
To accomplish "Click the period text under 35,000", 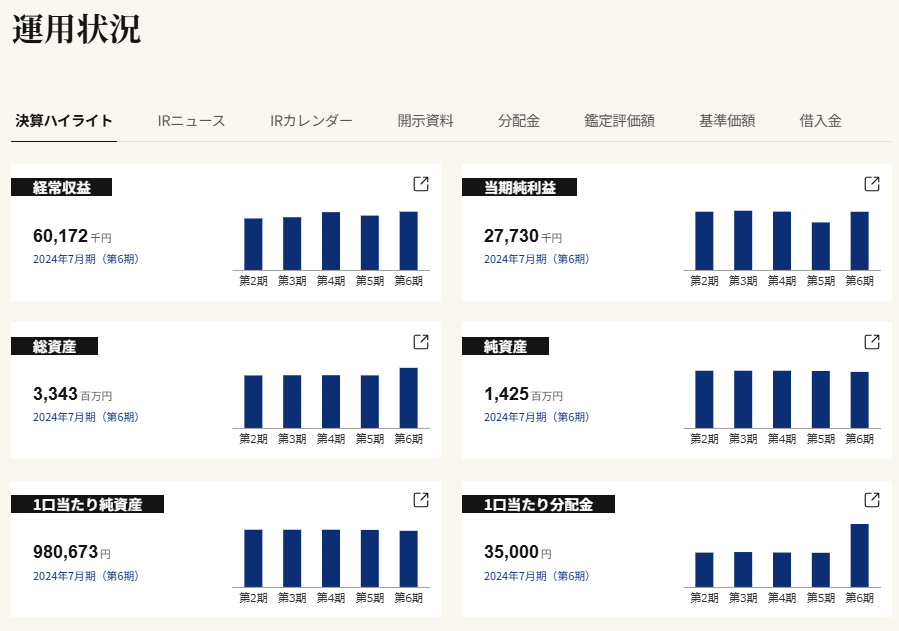I will (537, 576).
